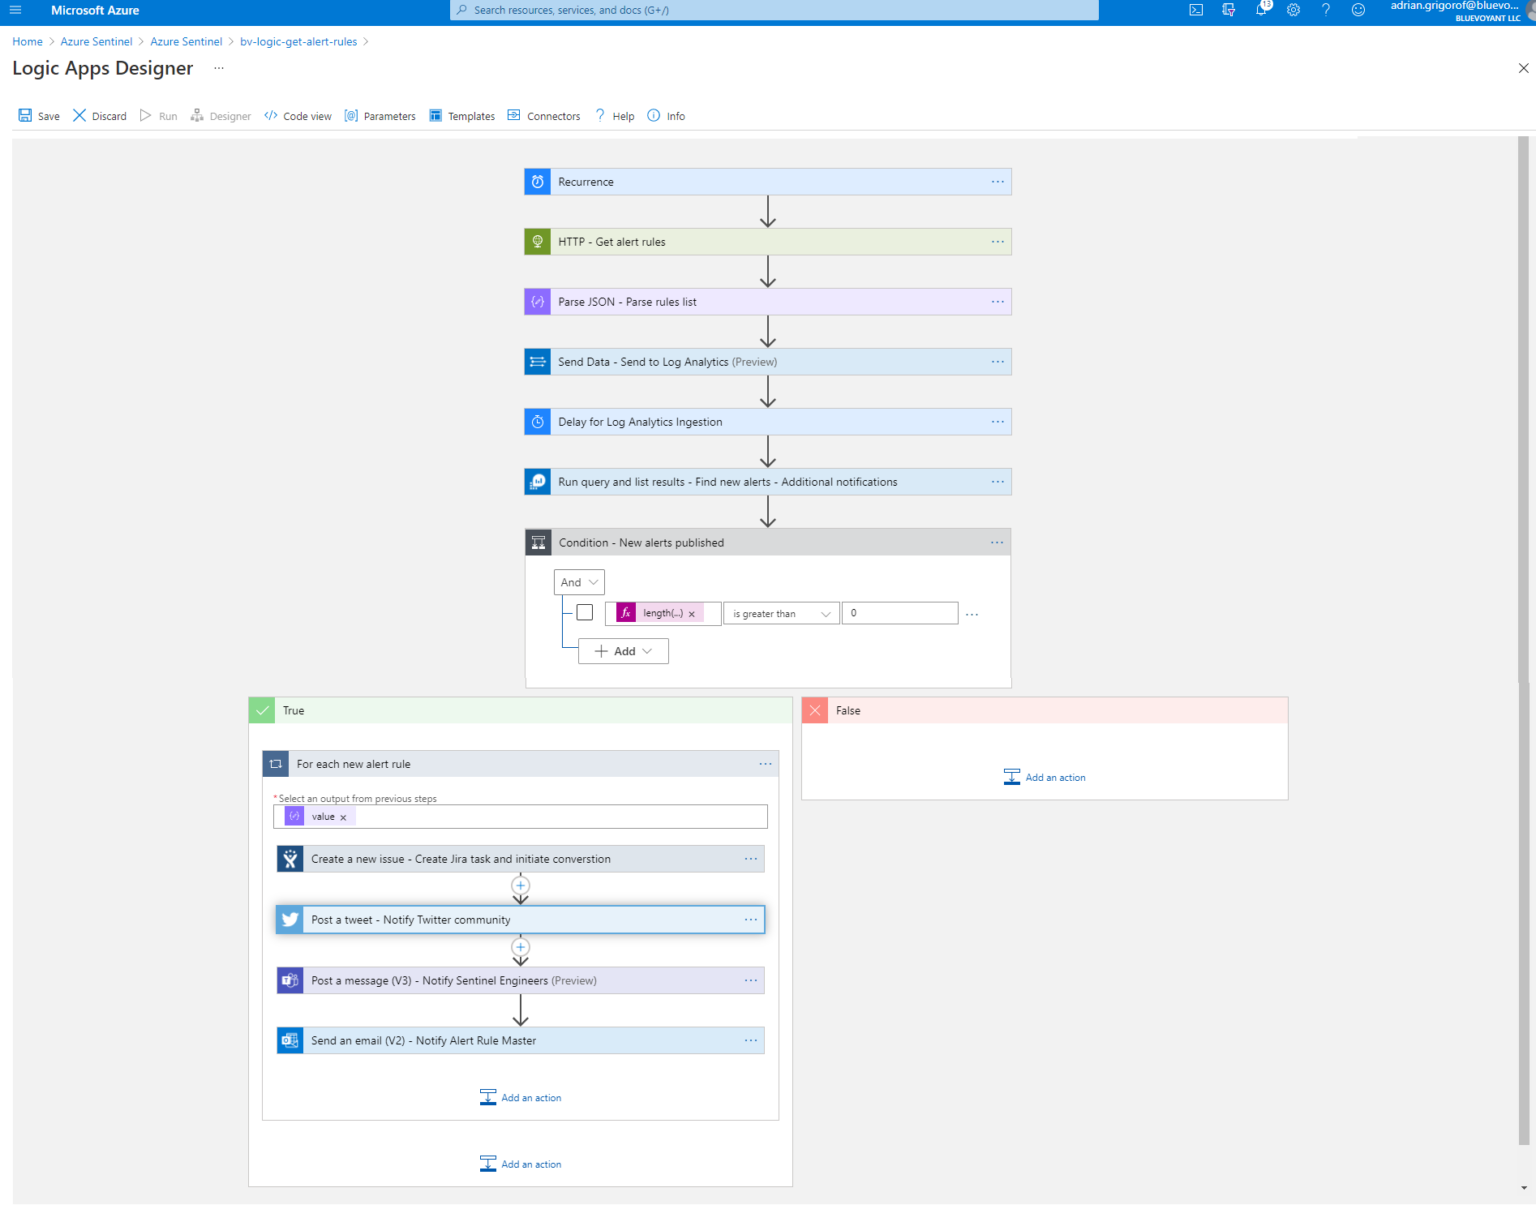This screenshot has width=1536, height=1205.
Task: Open Azure Cloud Shell from top bar
Action: 1196,10
